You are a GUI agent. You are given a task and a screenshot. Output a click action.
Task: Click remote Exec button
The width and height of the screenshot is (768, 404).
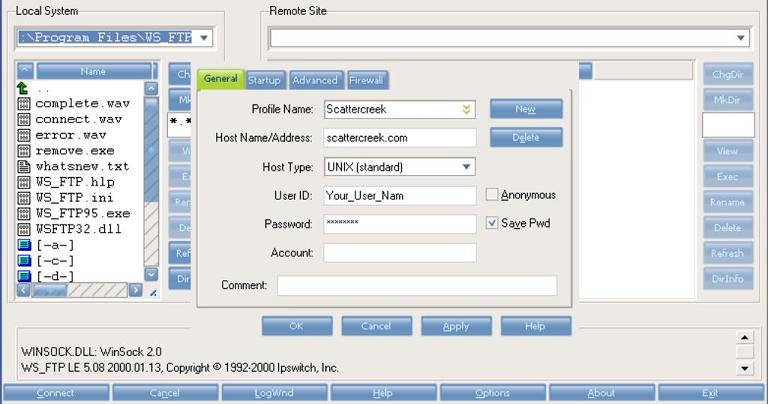click(728, 177)
